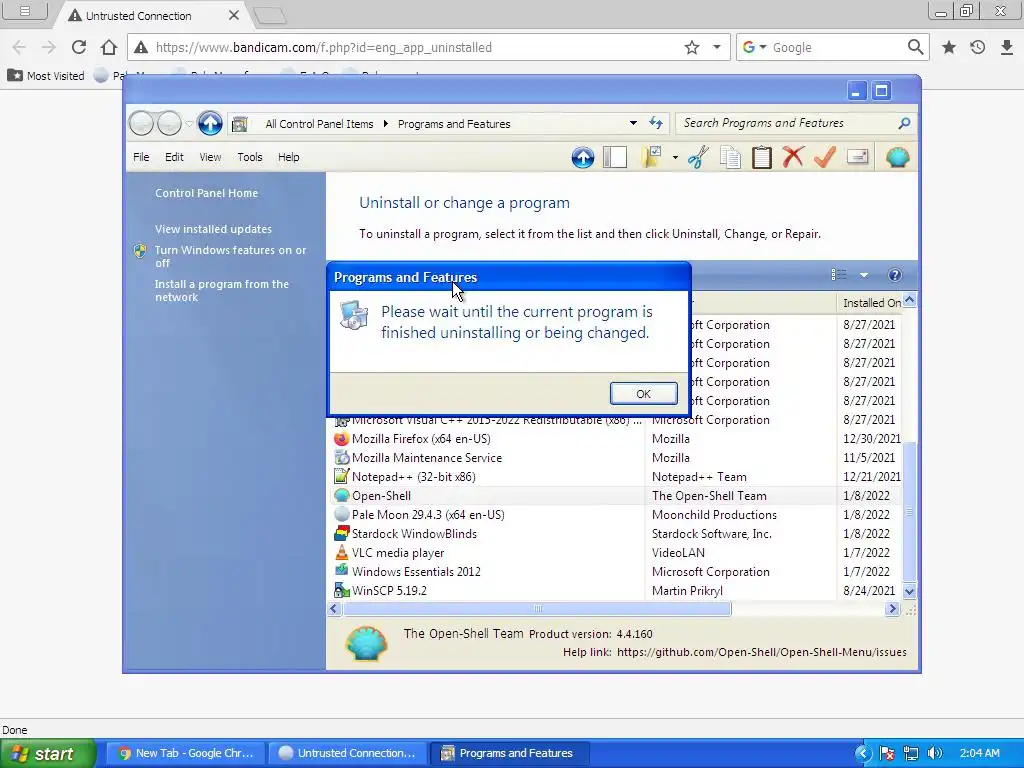Open the Edit menu
Screen dimensions: 1024x768
pos(174,157)
